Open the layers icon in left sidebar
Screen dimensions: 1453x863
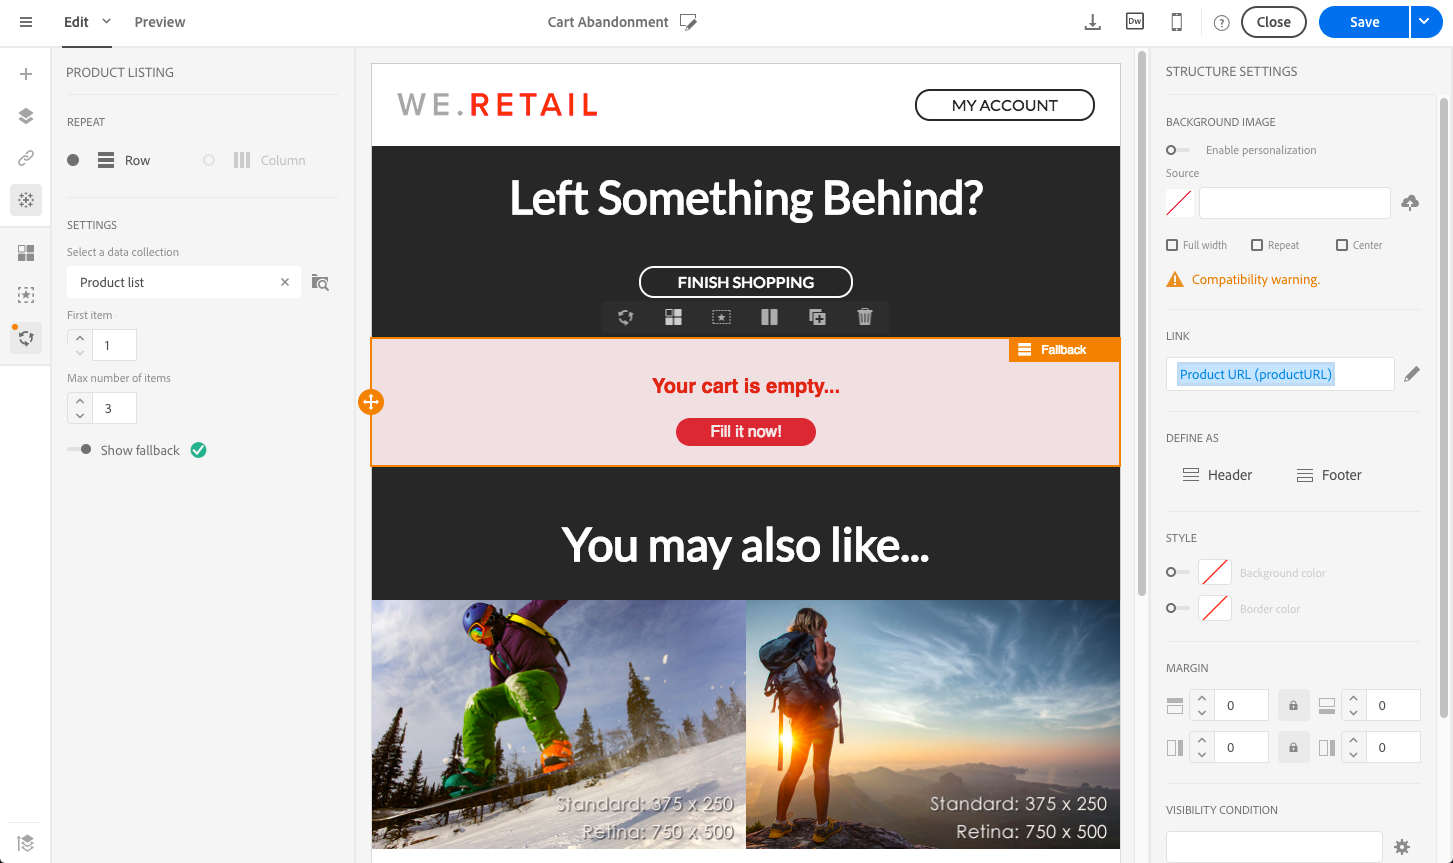26,116
